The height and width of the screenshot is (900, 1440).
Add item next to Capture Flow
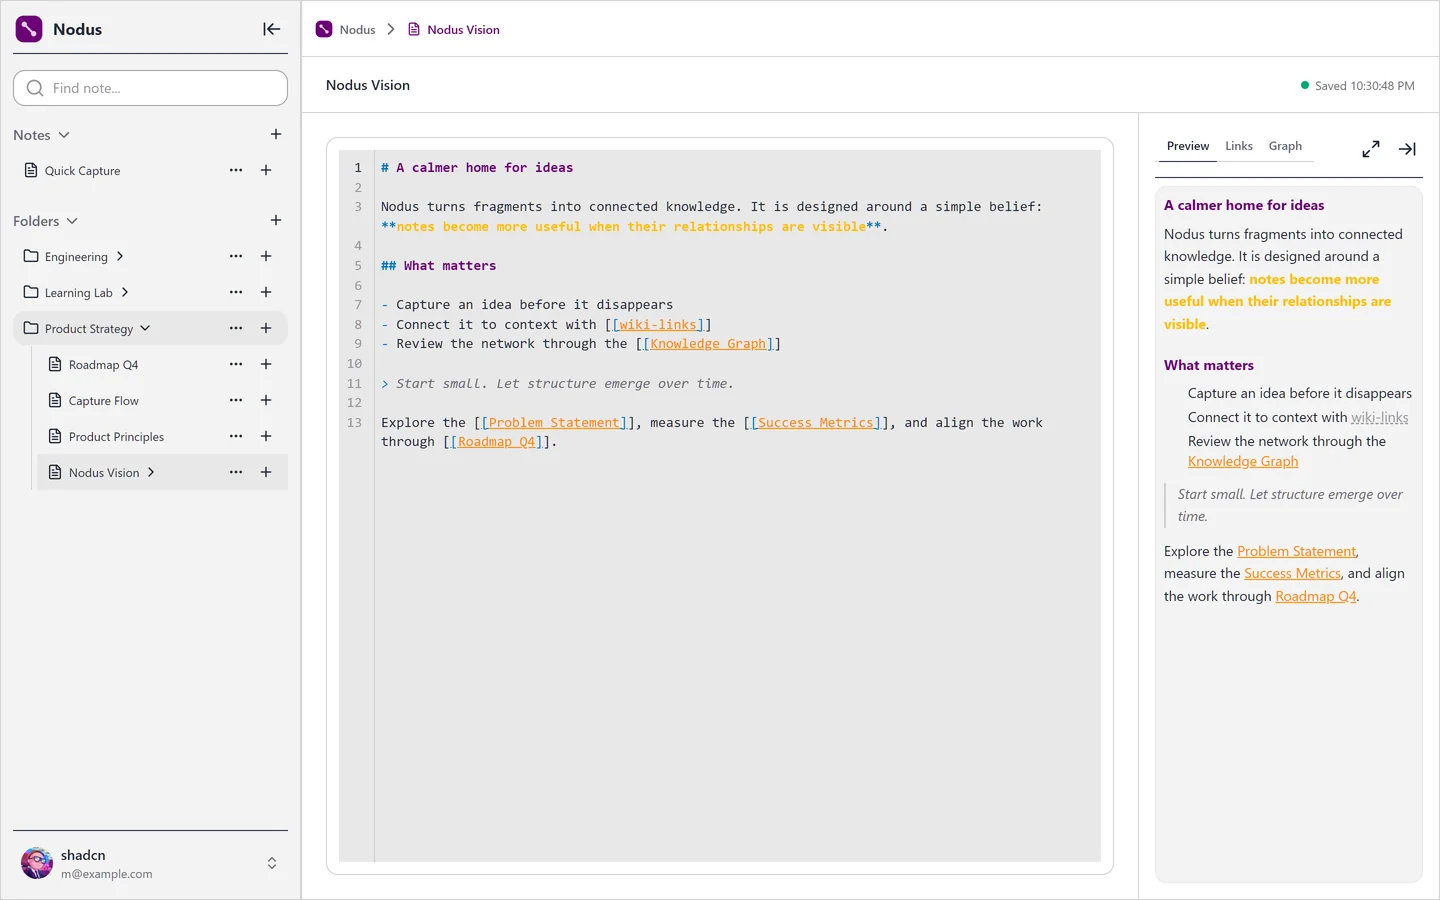[266, 400]
